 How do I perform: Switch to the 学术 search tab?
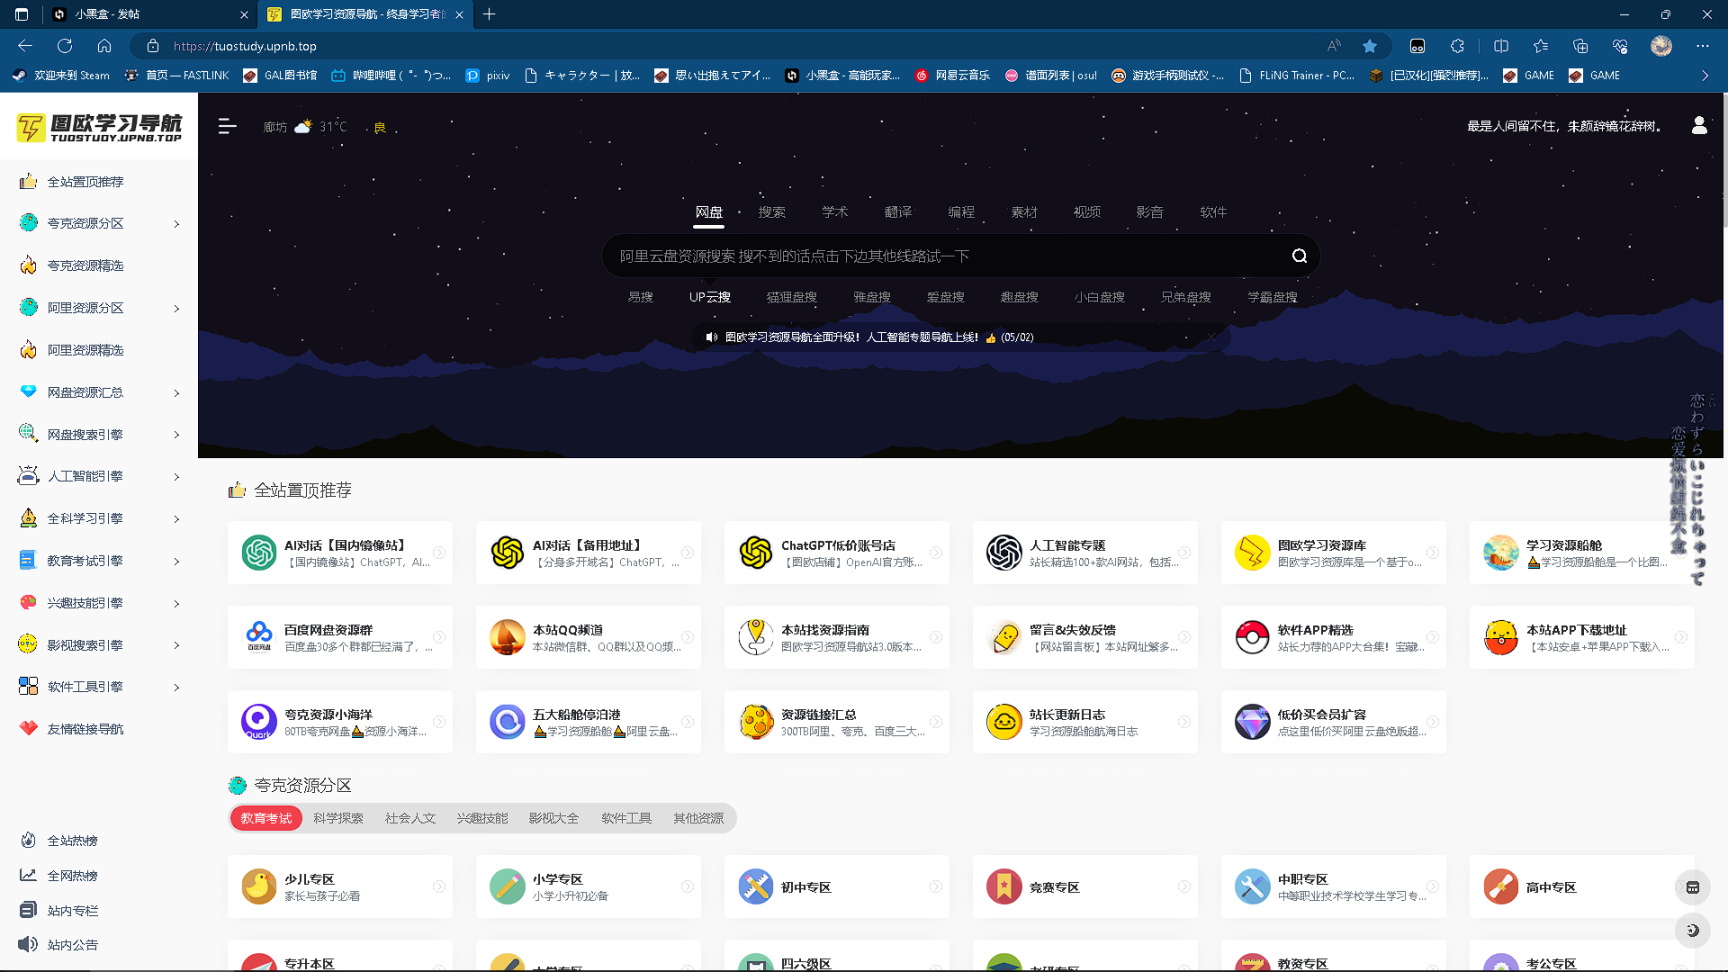pos(834,212)
